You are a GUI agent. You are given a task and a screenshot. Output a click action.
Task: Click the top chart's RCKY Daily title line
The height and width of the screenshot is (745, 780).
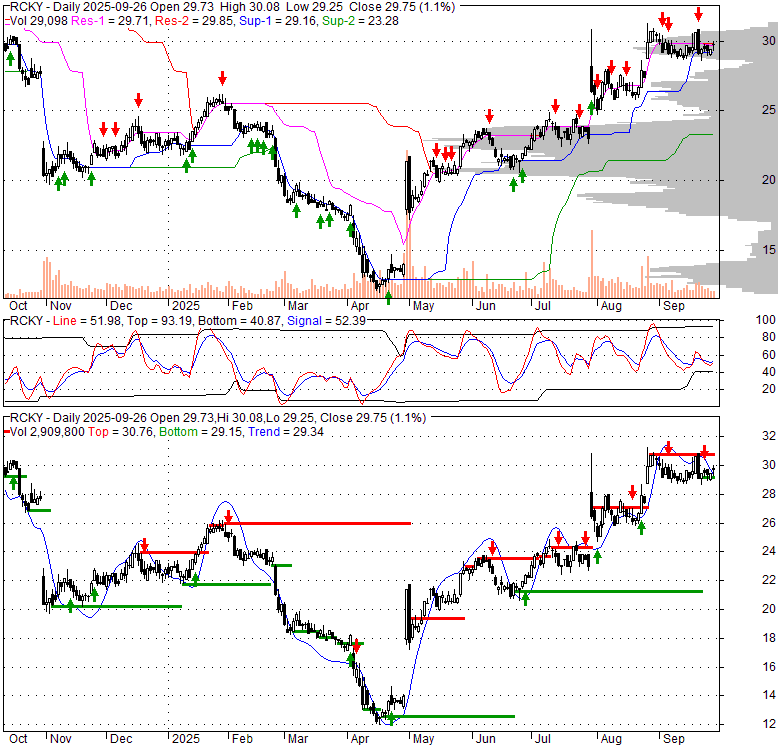pos(232,7)
